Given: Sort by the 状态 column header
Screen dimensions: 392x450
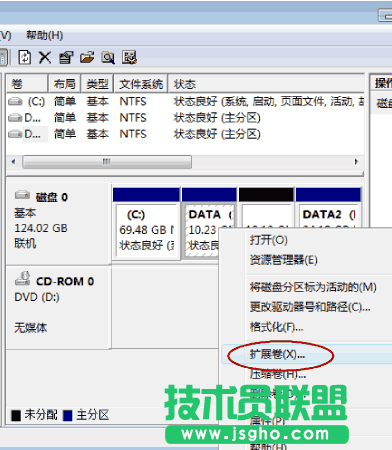Looking at the screenshot, I should [266, 84].
